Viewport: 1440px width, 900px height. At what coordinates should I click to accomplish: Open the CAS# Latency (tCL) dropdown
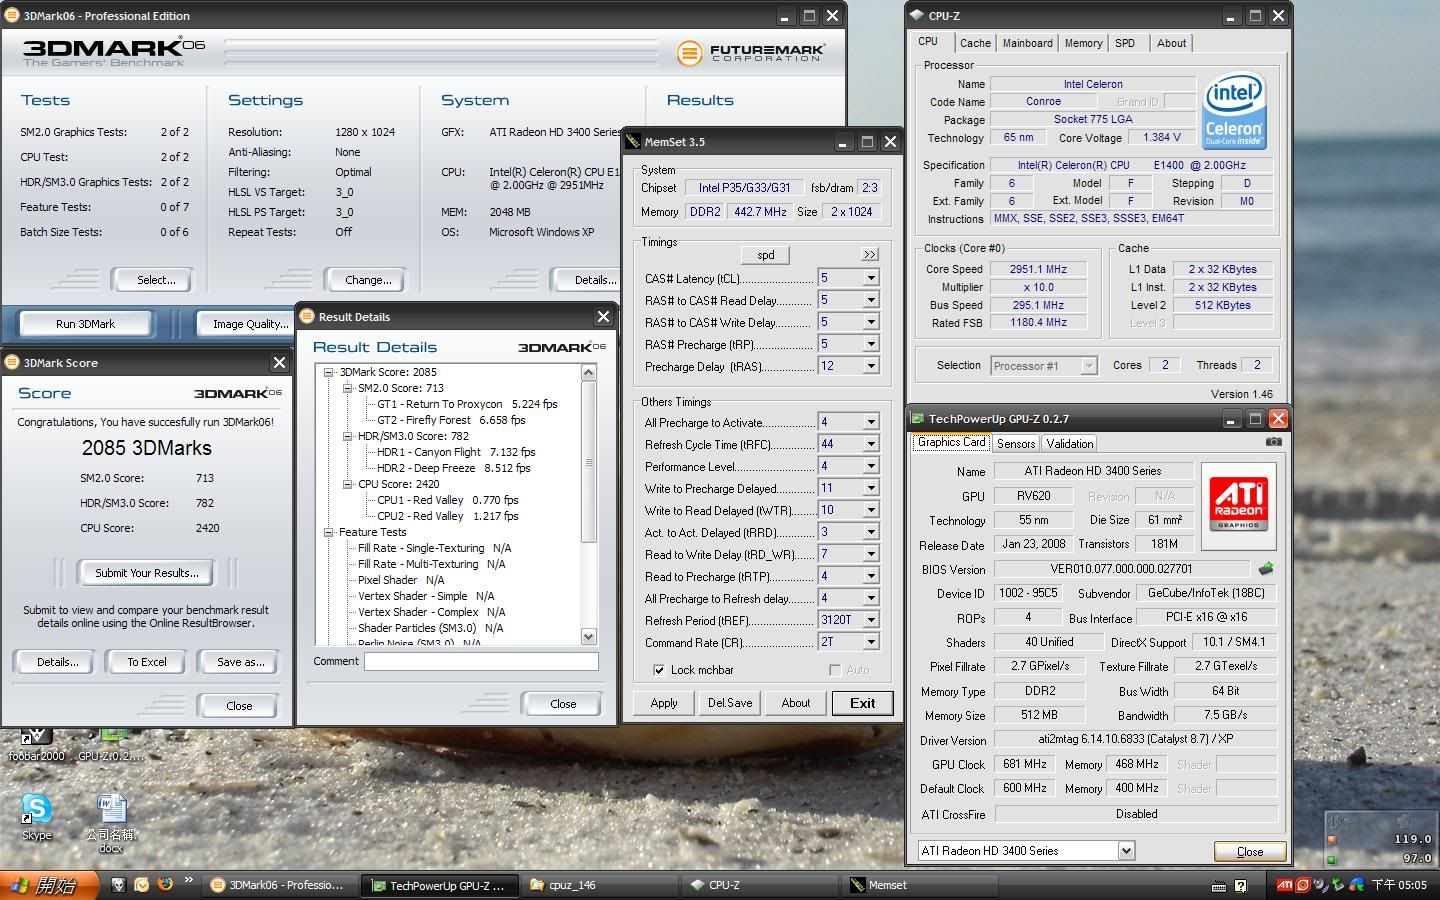[871, 278]
